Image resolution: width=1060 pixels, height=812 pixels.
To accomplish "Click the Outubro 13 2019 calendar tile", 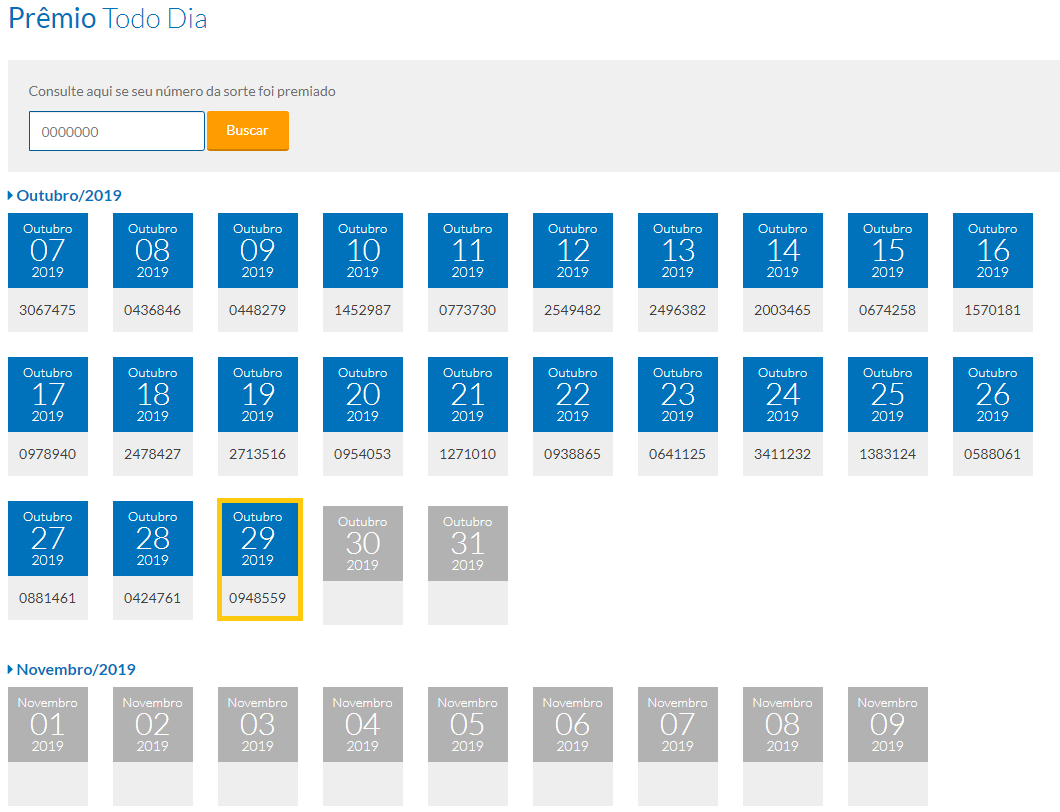I will (x=678, y=250).
